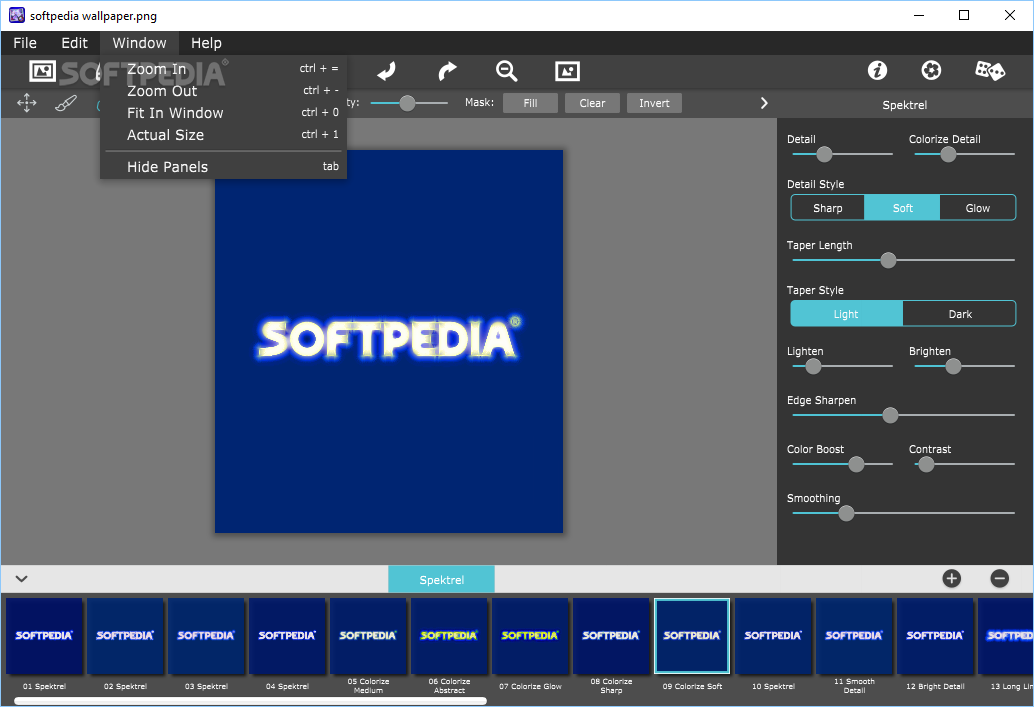
Task: Adjust the Smoothing slider
Action: pyautogui.click(x=846, y=513)
